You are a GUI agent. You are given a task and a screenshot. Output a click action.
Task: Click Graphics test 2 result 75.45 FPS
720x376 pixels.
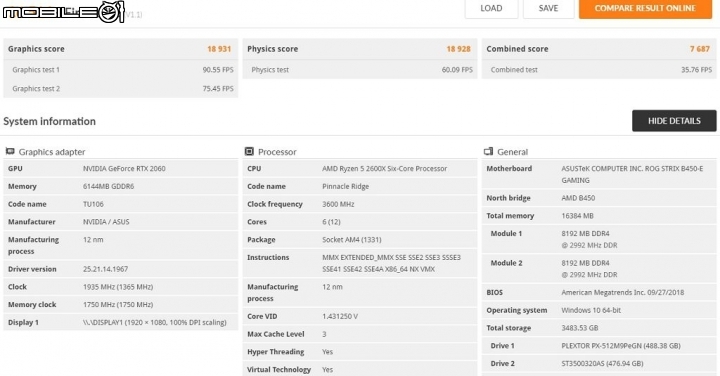coord(218,89)
